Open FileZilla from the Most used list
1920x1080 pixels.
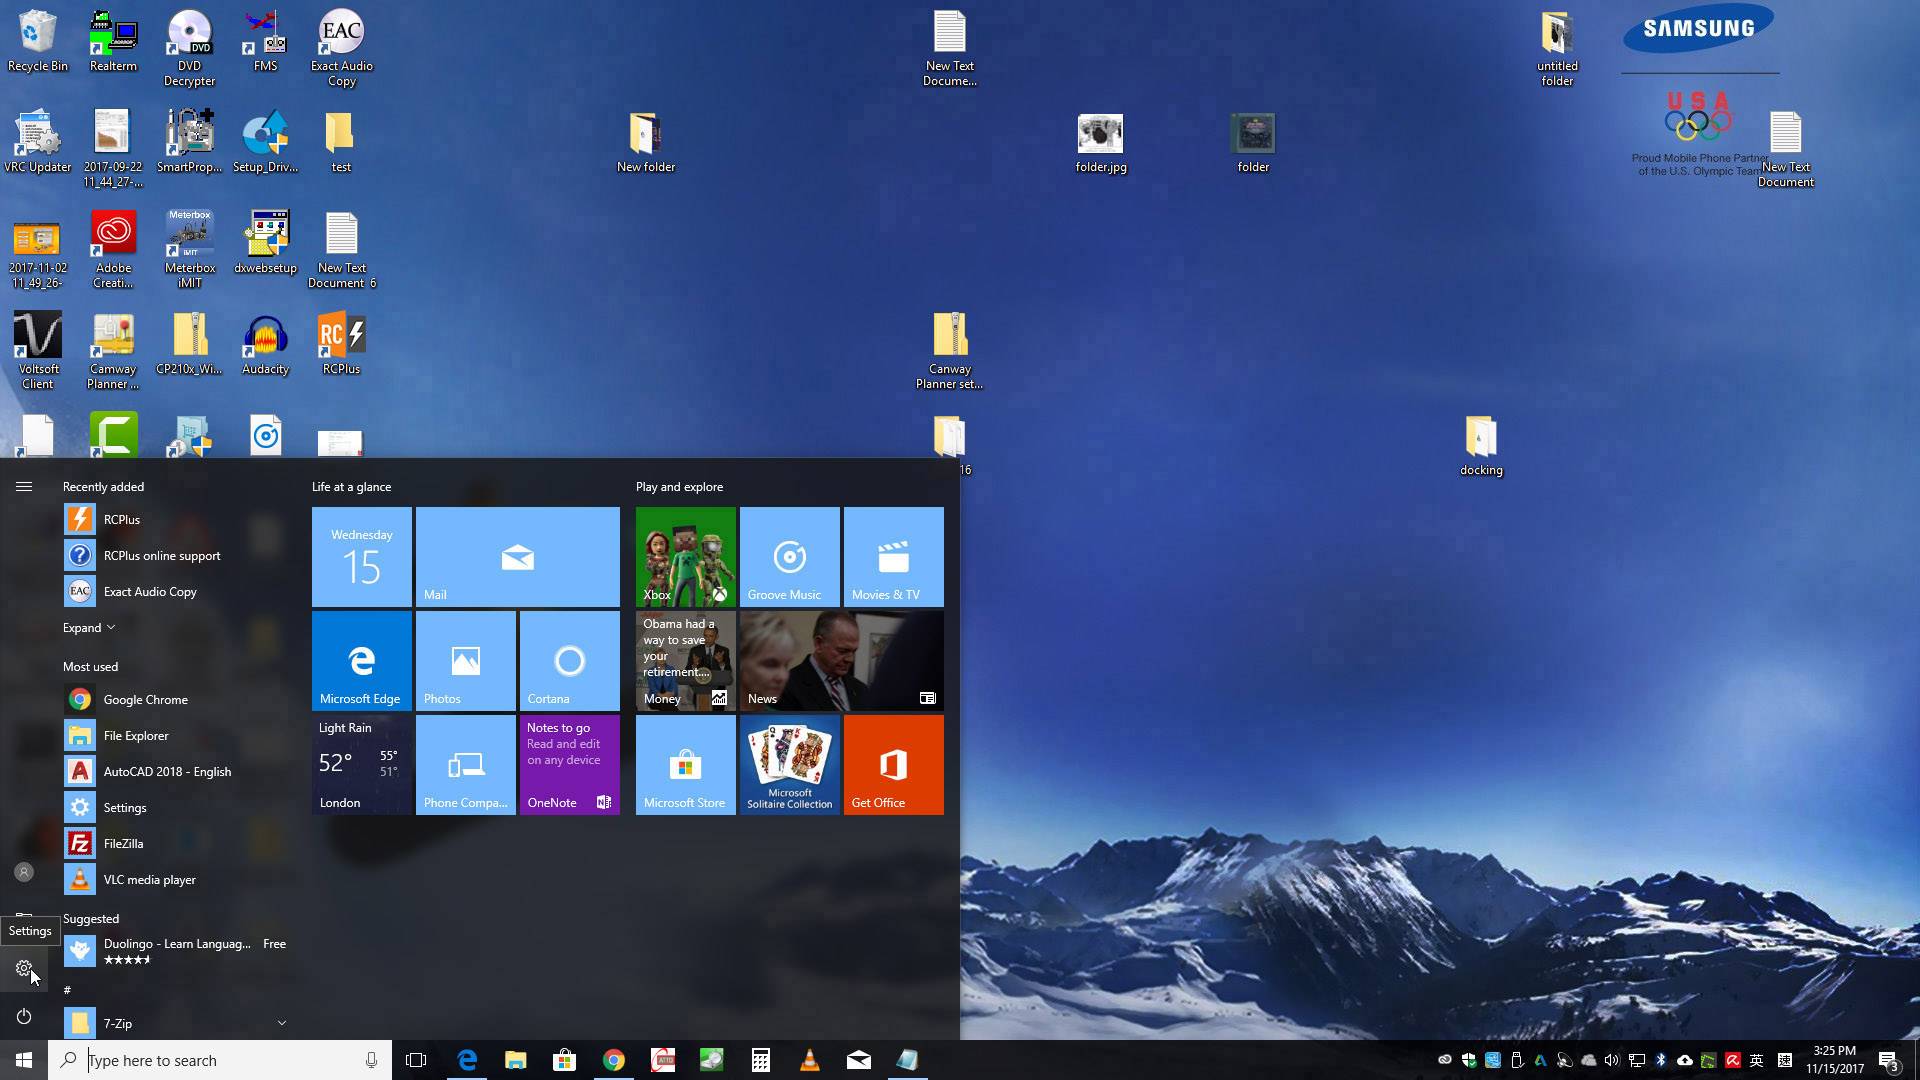(127, 843)
